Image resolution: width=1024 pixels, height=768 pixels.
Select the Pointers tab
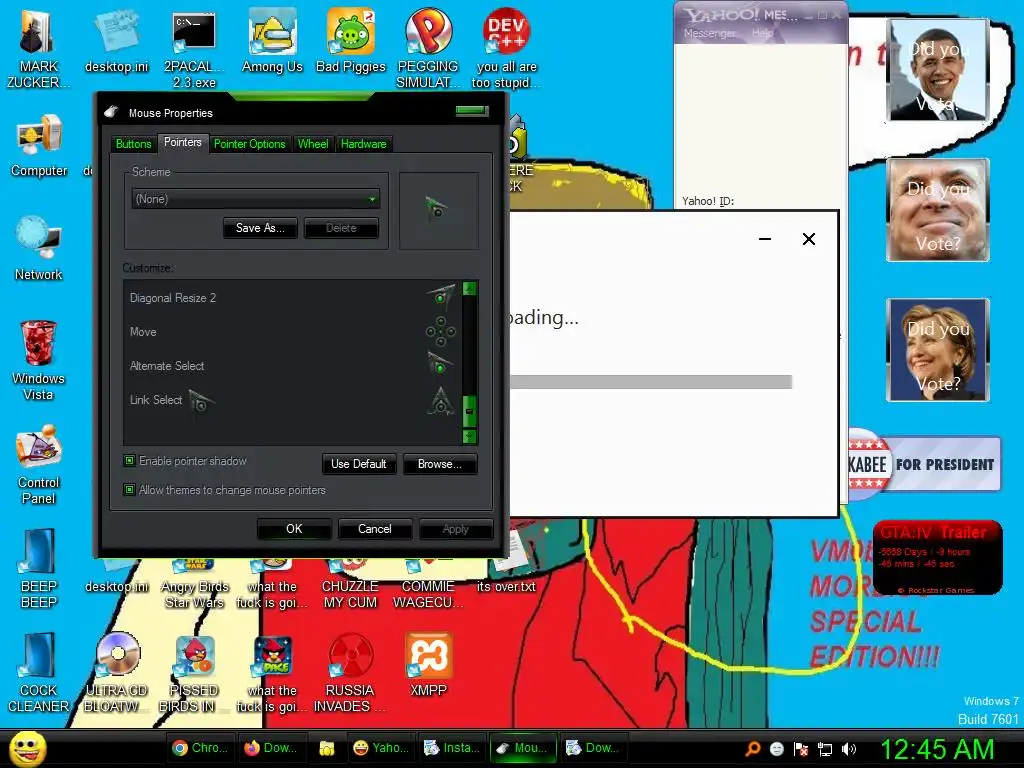coord(183,142)
